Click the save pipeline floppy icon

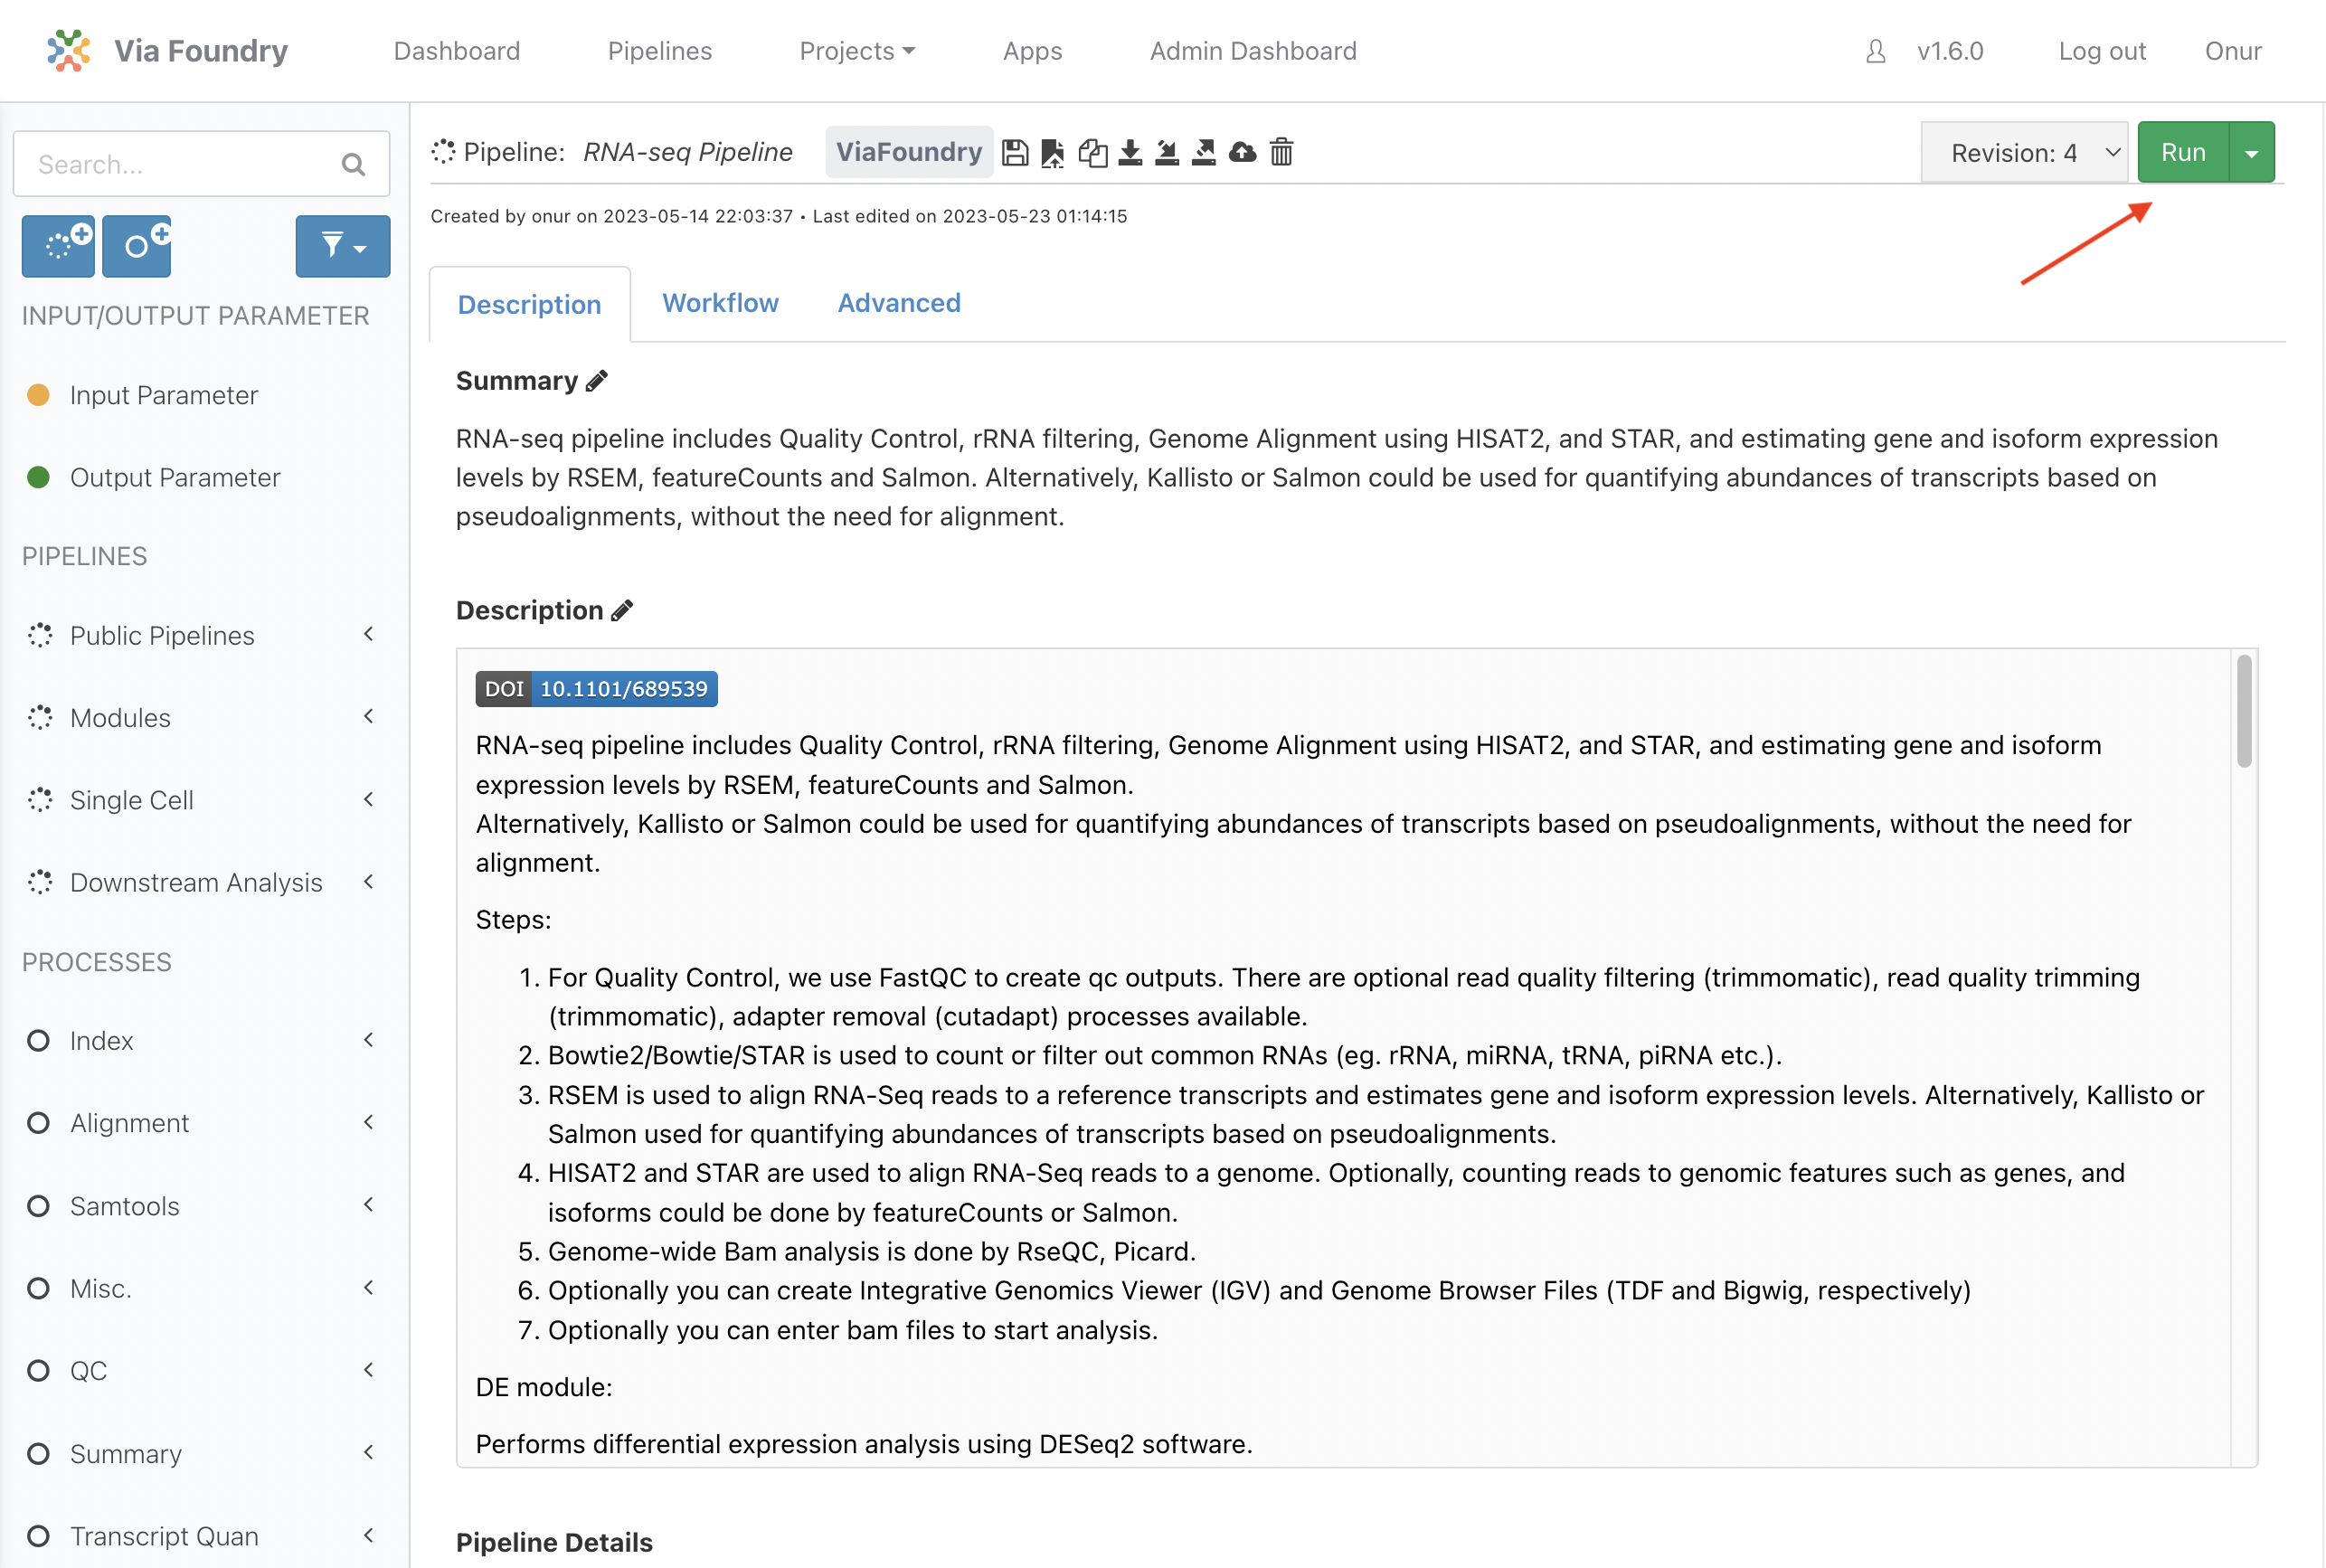[x=1015, y=152]
